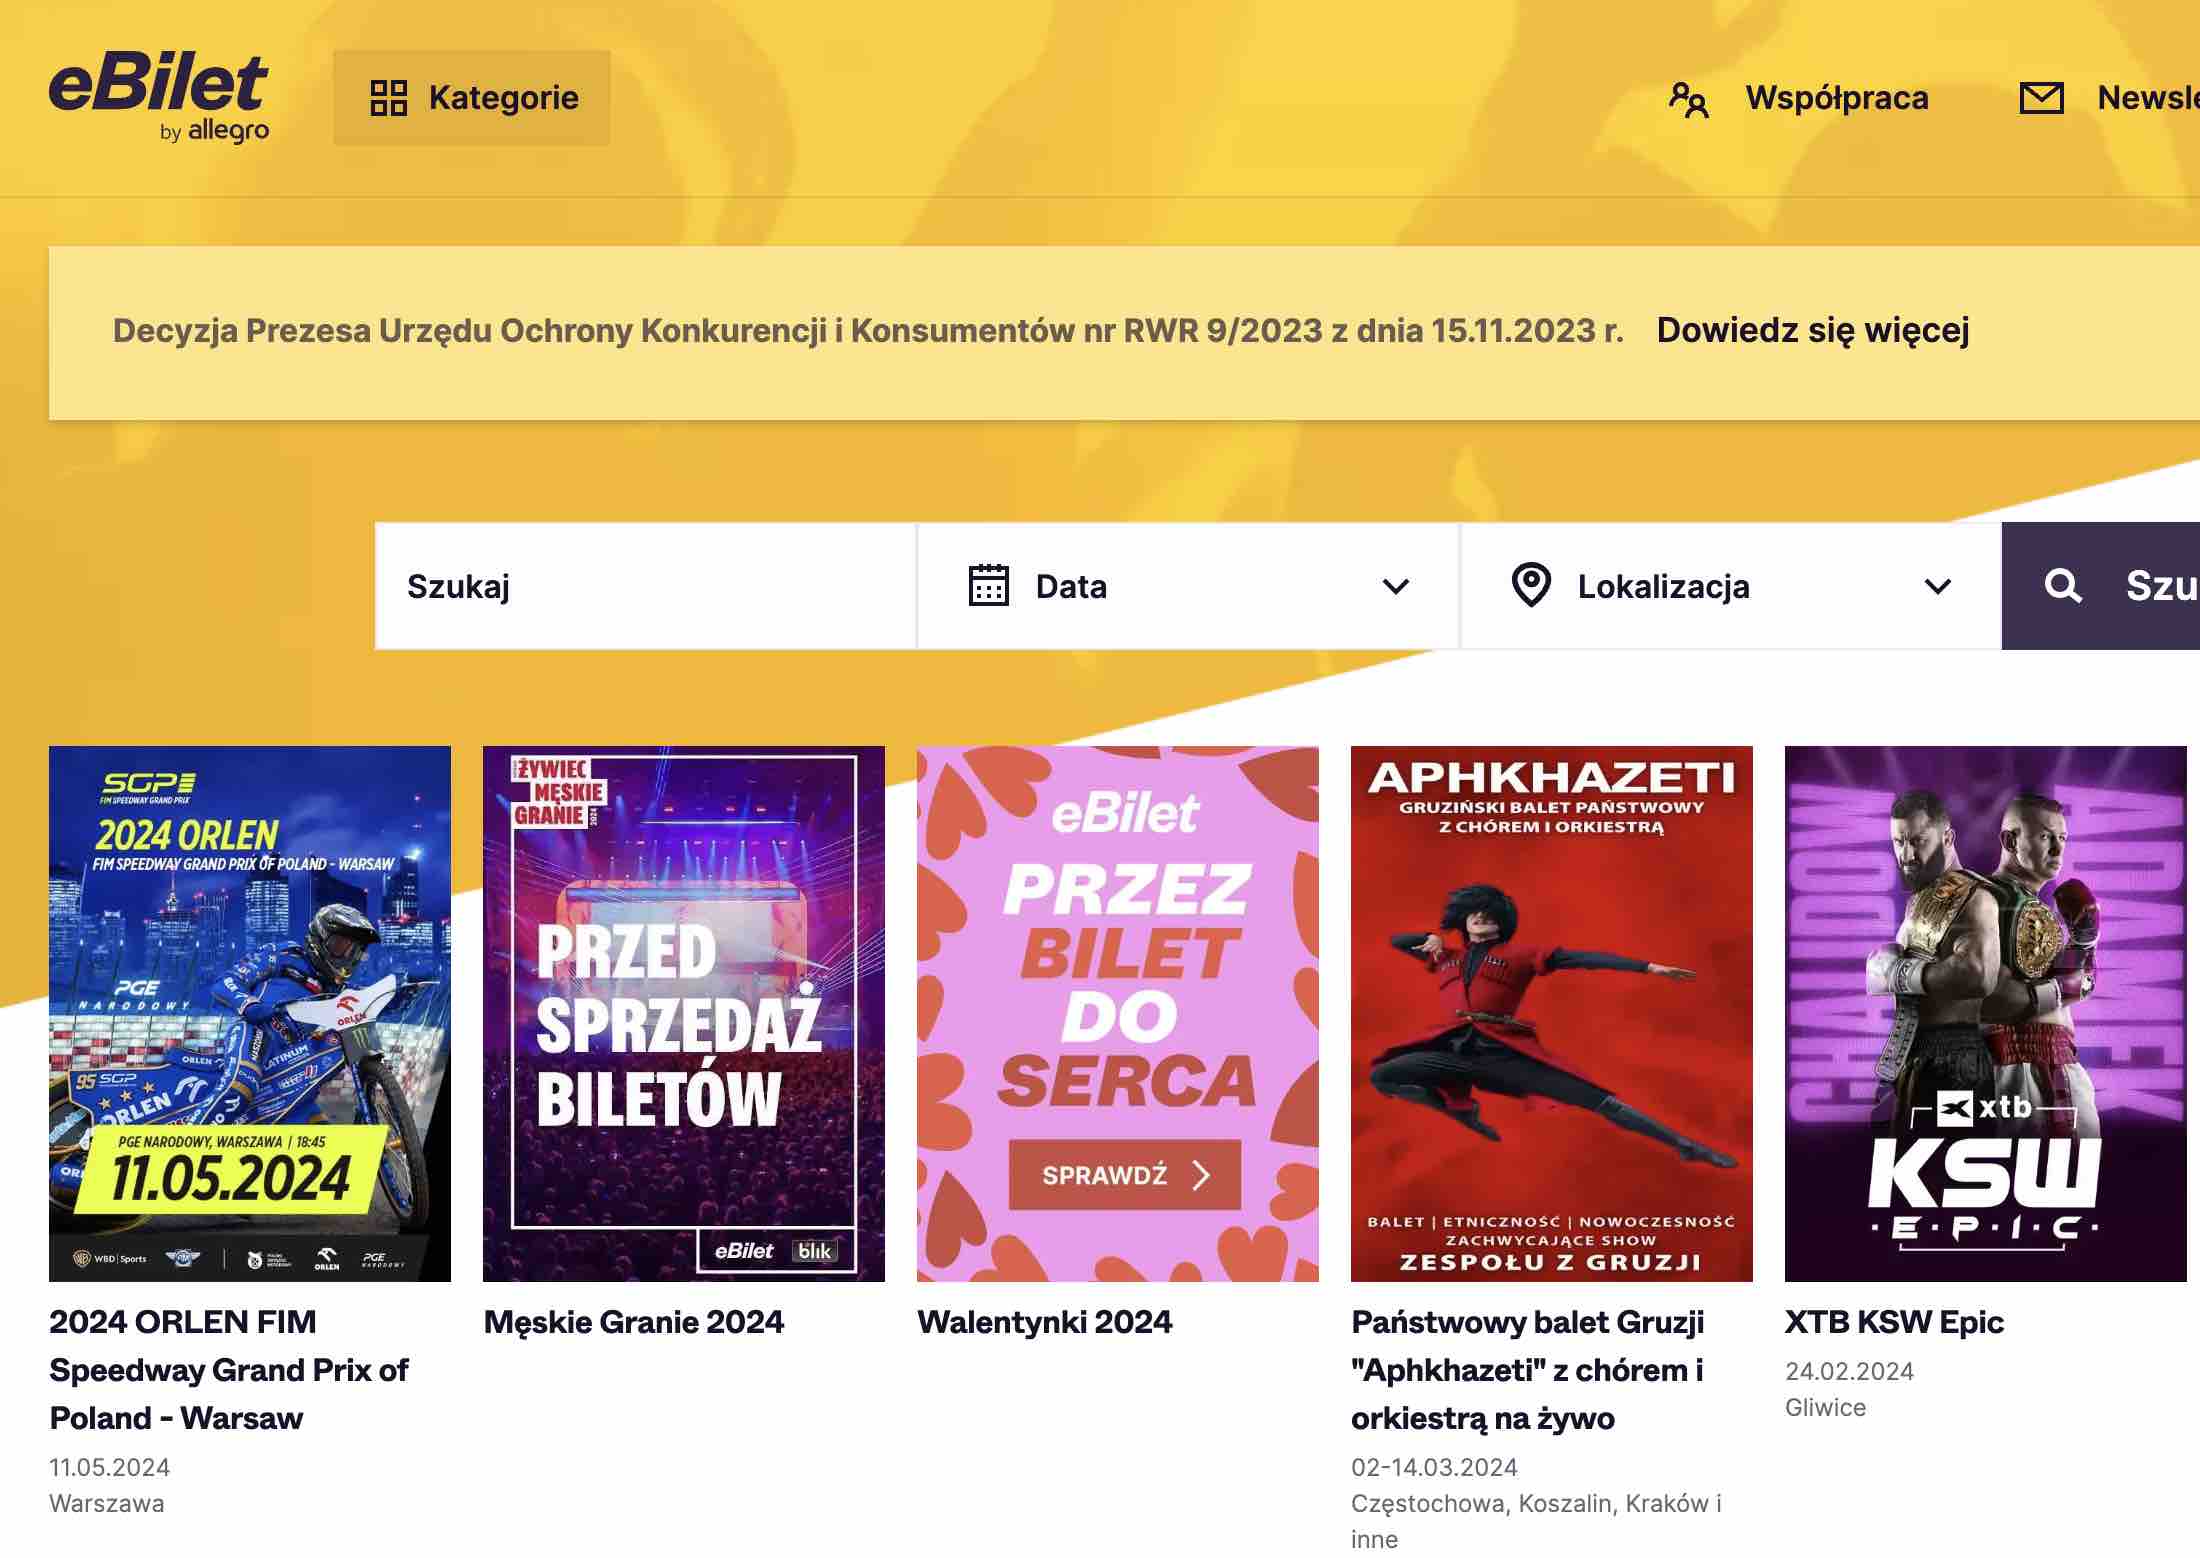Click the Sprawdź arrow on Walentynki banner
2200x1558 pixels.
tap(1201, 1175)
